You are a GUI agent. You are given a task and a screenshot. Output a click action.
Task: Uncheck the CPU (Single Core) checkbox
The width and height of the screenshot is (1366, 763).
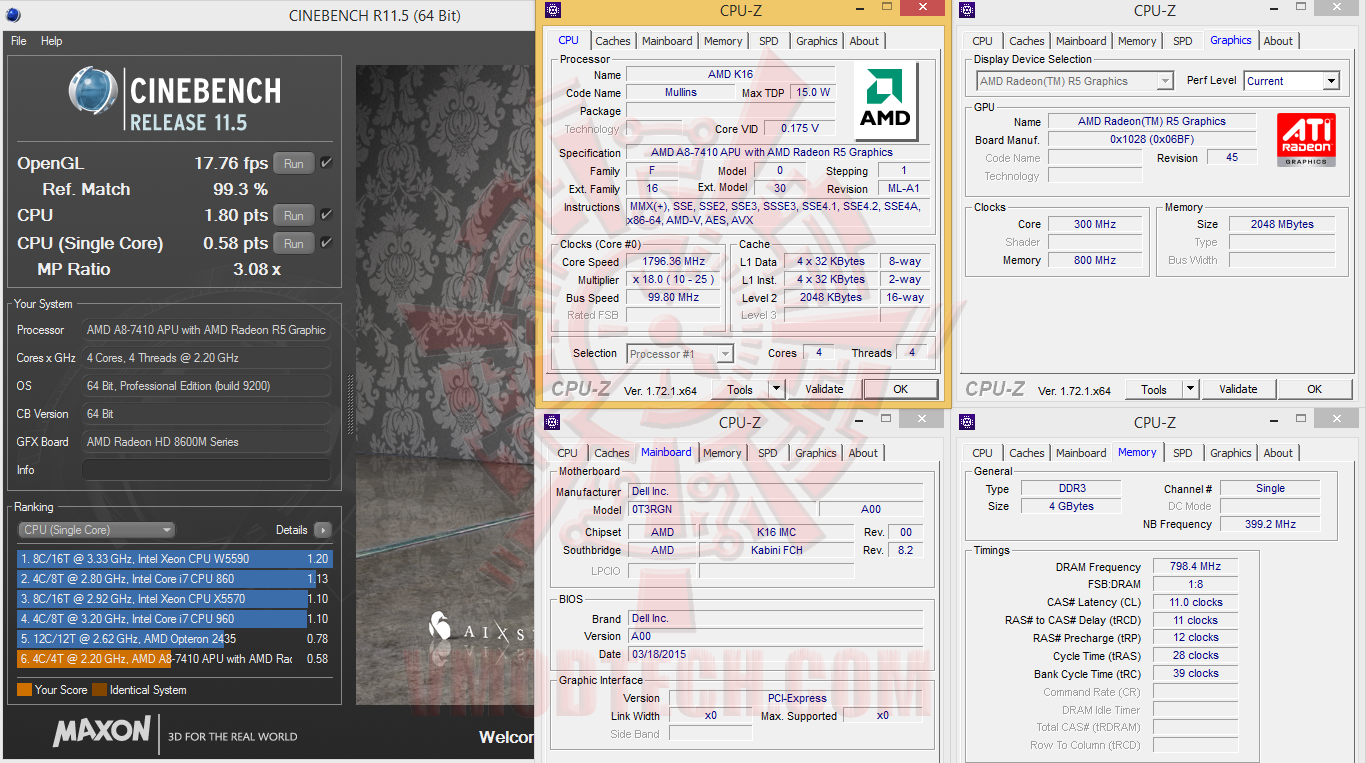(x=326, y=243)
